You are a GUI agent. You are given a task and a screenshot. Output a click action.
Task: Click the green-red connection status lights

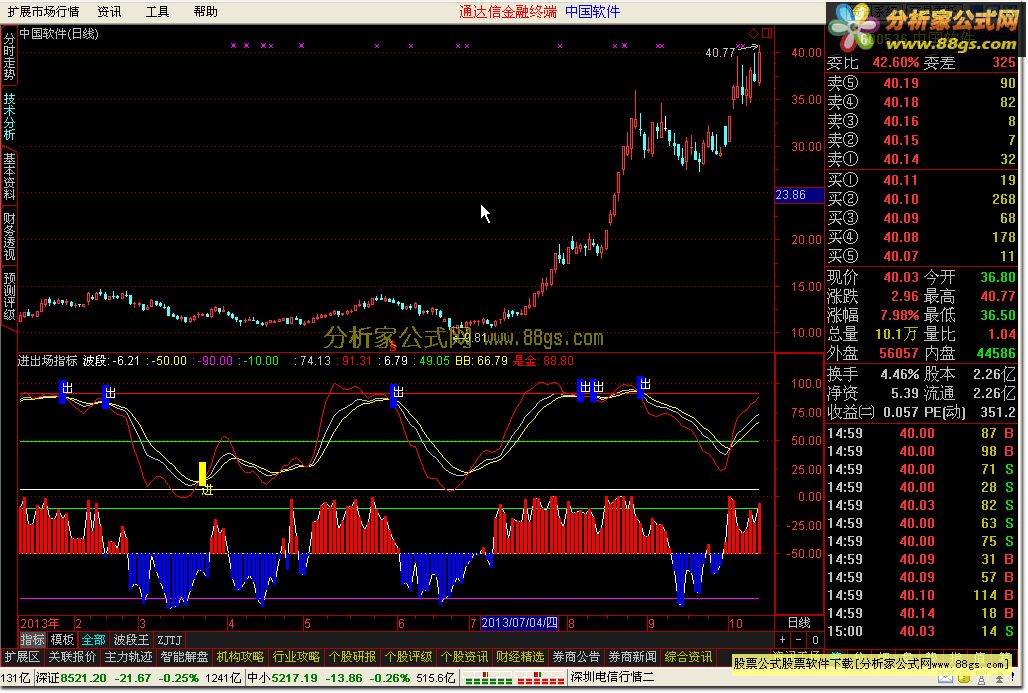tap(515, 678)
